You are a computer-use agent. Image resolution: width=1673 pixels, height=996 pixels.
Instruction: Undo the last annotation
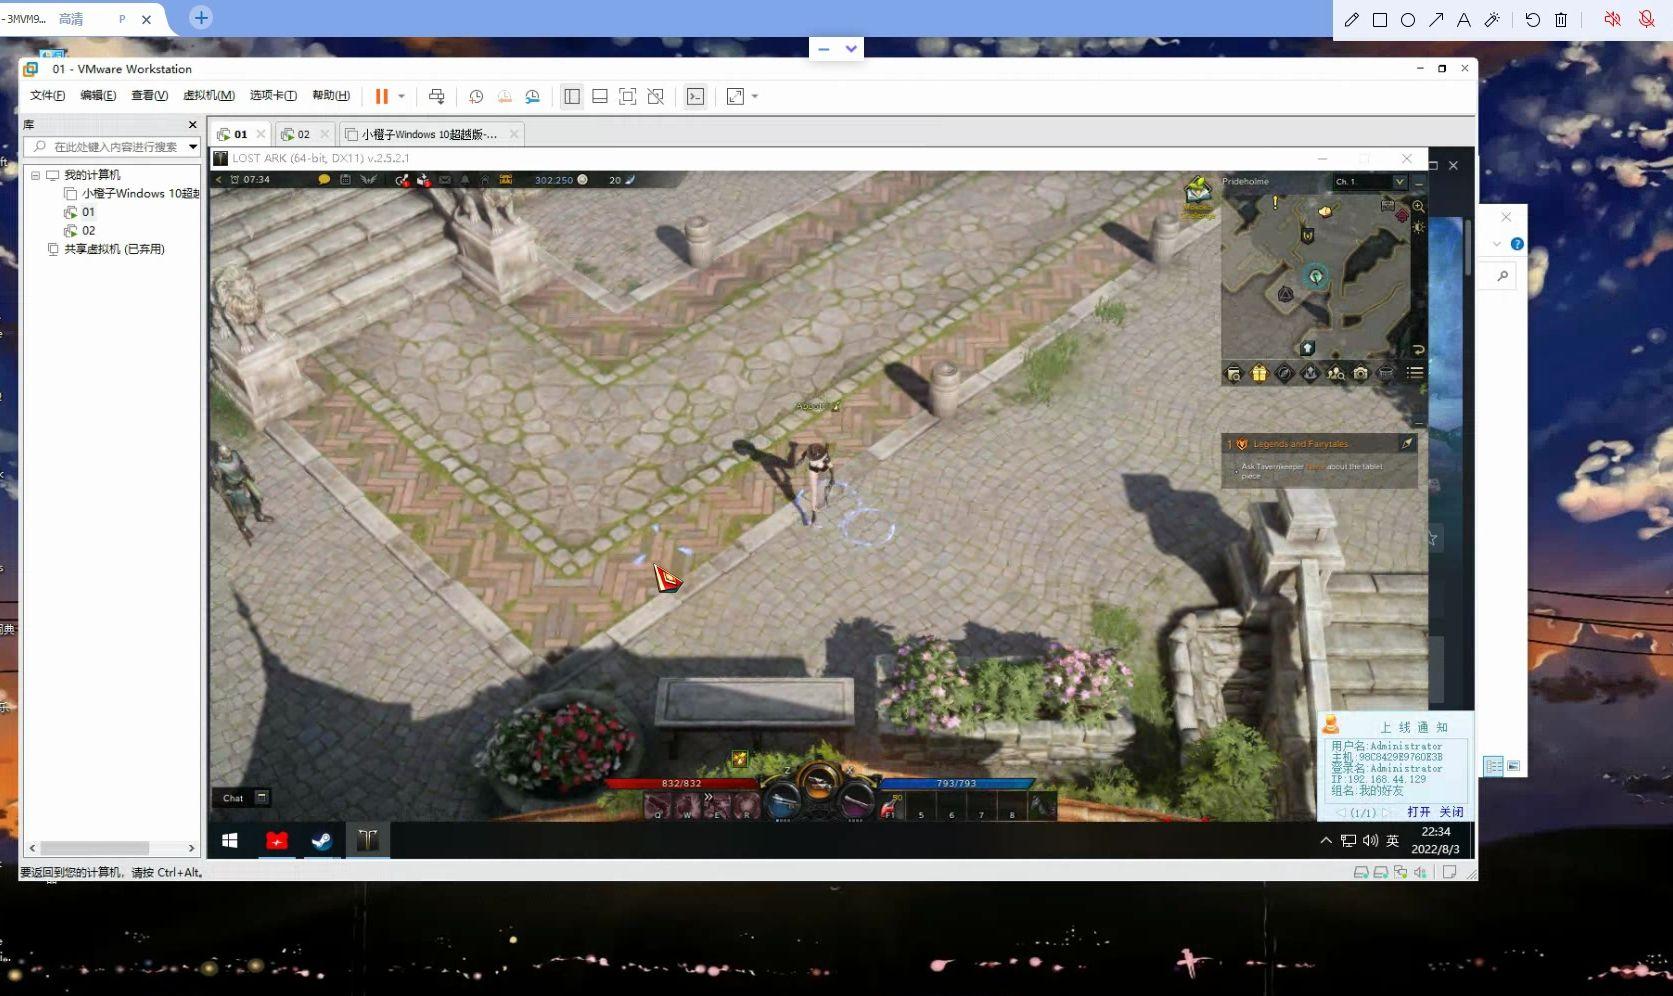pos(1533,20)
